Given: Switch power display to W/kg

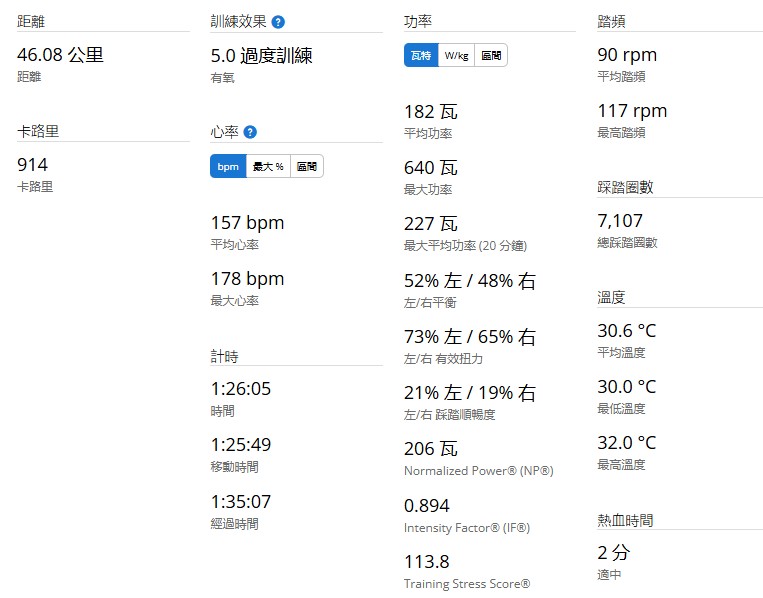Looking at the screenshot, I should 456,56.
